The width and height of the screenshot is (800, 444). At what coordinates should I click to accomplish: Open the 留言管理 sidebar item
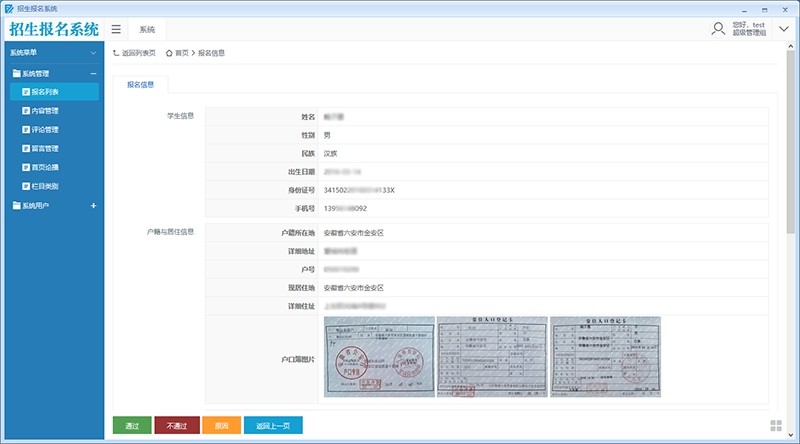[x=40, y=149]
